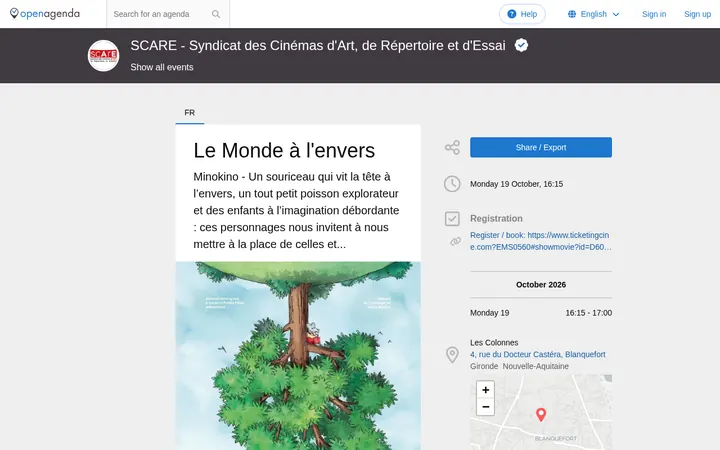Open the Sign up link
The height and width of the screenshot is (450, 720).
click(697, 14)
